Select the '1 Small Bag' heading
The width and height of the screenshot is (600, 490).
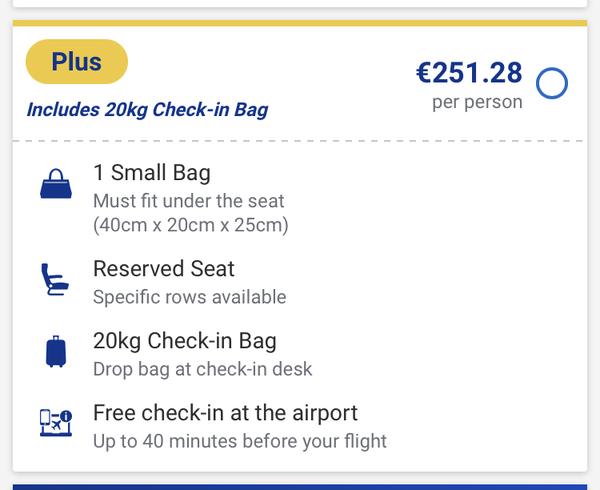point(152,173)
